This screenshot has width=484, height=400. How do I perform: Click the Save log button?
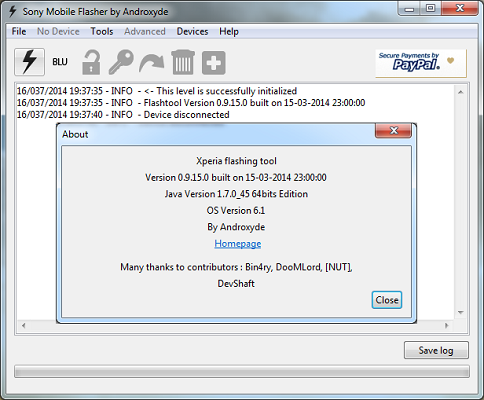436,350
